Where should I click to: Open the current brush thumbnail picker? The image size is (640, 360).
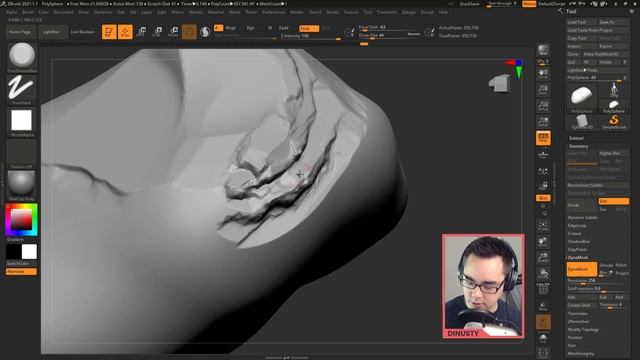pos(22,56)
